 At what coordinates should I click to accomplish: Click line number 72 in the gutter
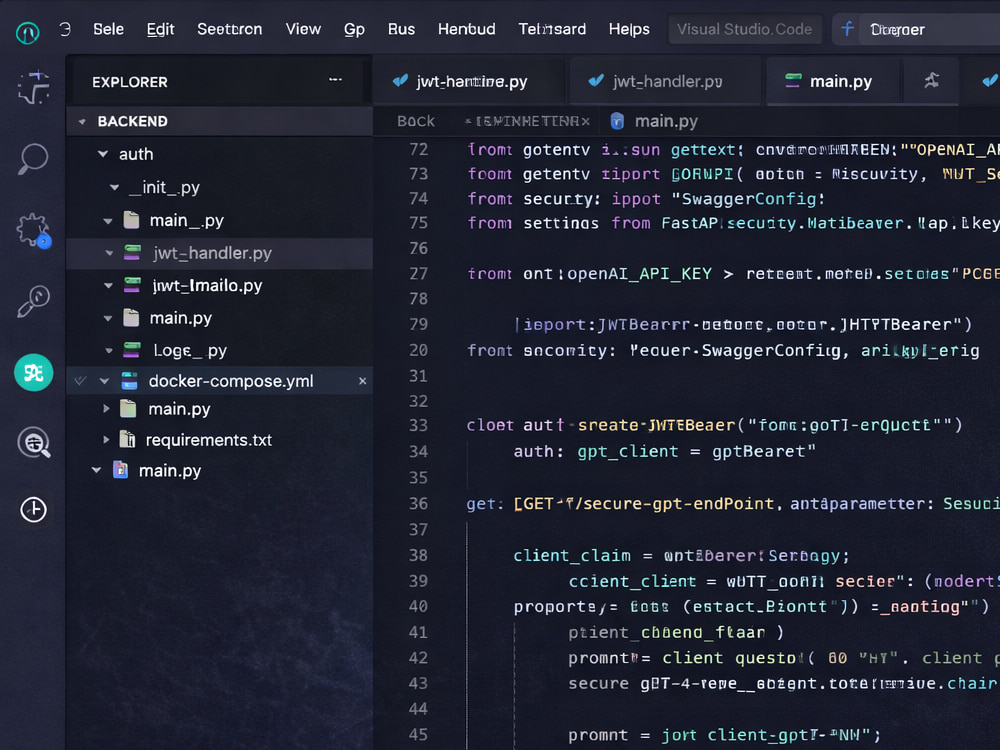pos(419,149)
